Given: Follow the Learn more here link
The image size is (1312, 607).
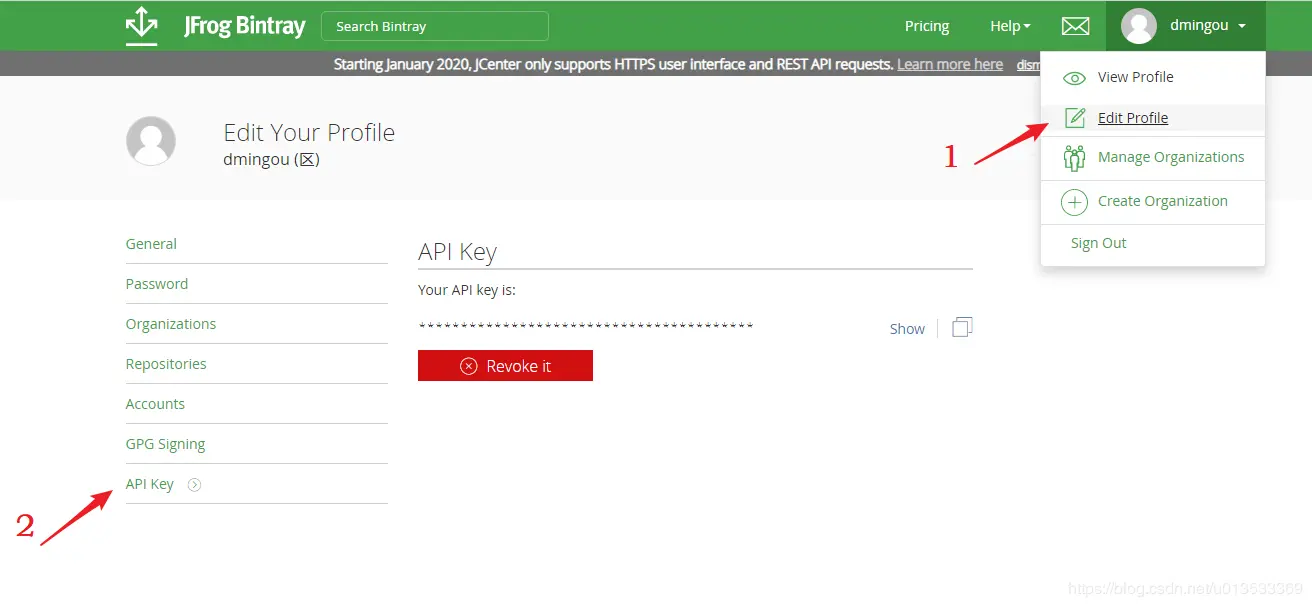Looking at the screenshot, I should pos(950,64).
